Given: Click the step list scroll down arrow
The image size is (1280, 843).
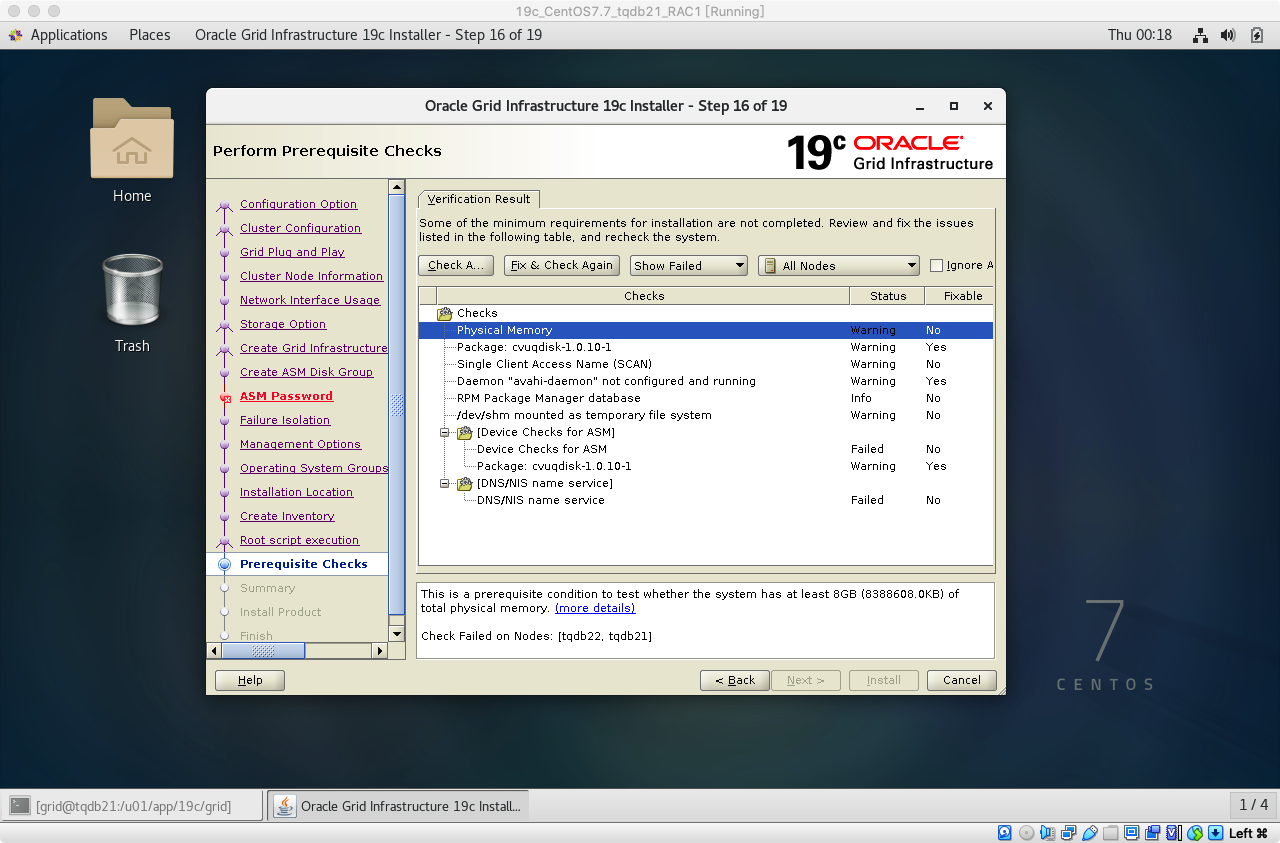Looking at the screenshot, I should click(397, 633).
